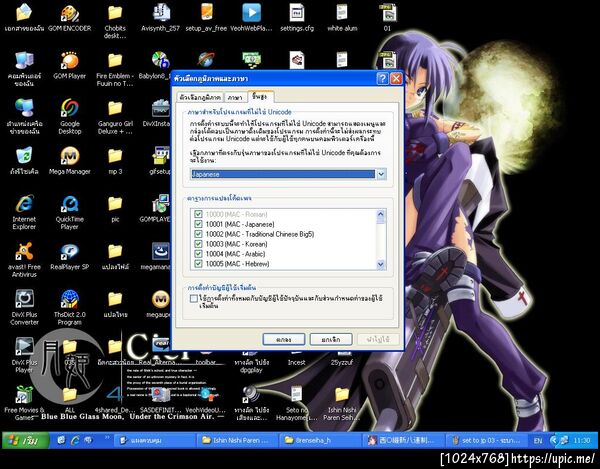Open the Windows Start button
The width and height of the screenshot is (600, 469).
pyautogui.click(x=26, y=440)
